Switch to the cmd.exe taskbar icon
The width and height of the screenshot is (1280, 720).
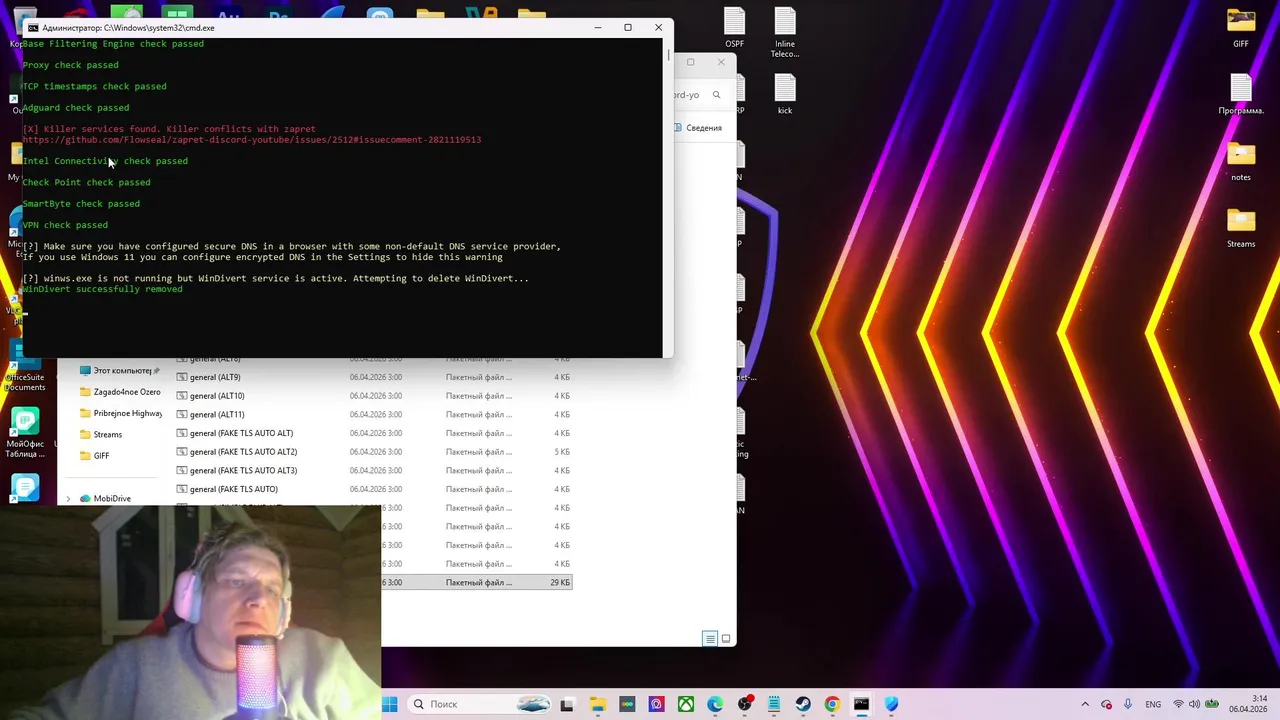coord(861,704)
